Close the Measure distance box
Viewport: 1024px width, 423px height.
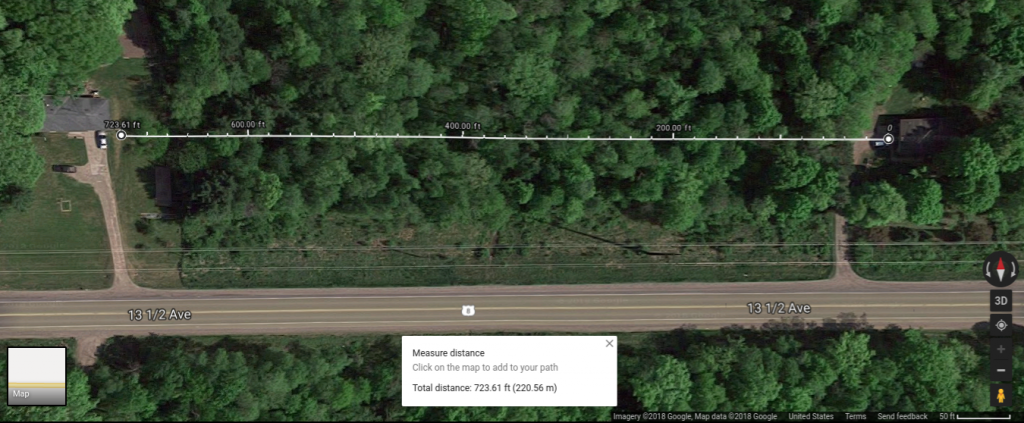coord(609,343)
